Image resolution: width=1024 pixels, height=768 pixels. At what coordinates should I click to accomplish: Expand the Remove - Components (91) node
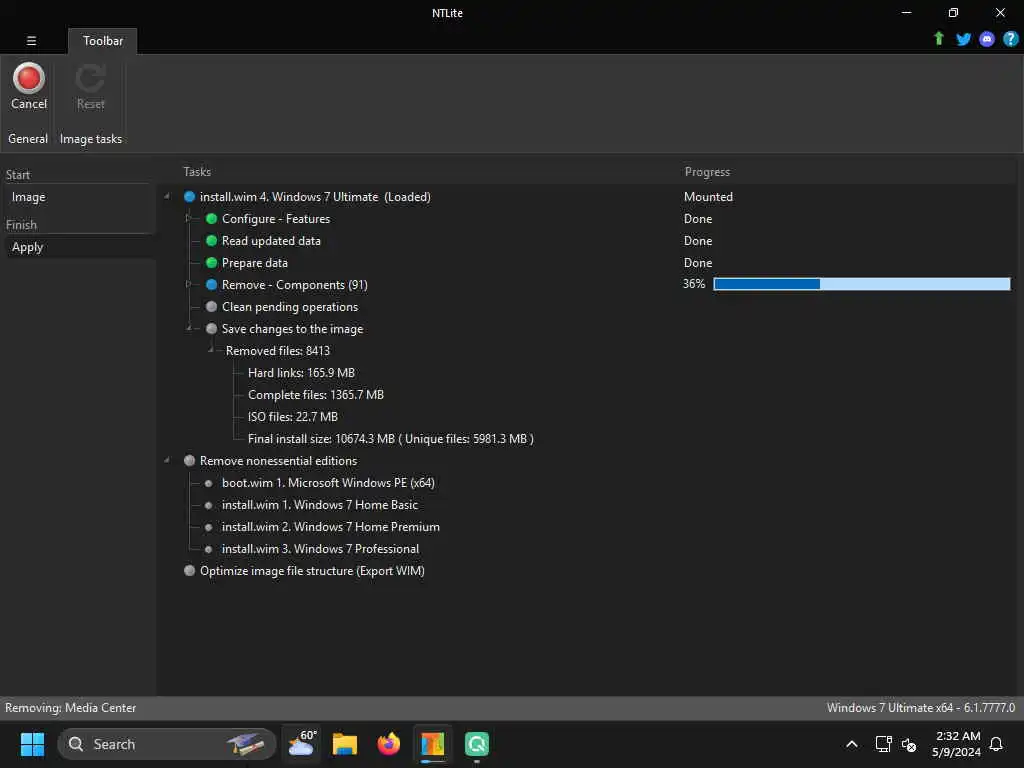tap(188, 284)
